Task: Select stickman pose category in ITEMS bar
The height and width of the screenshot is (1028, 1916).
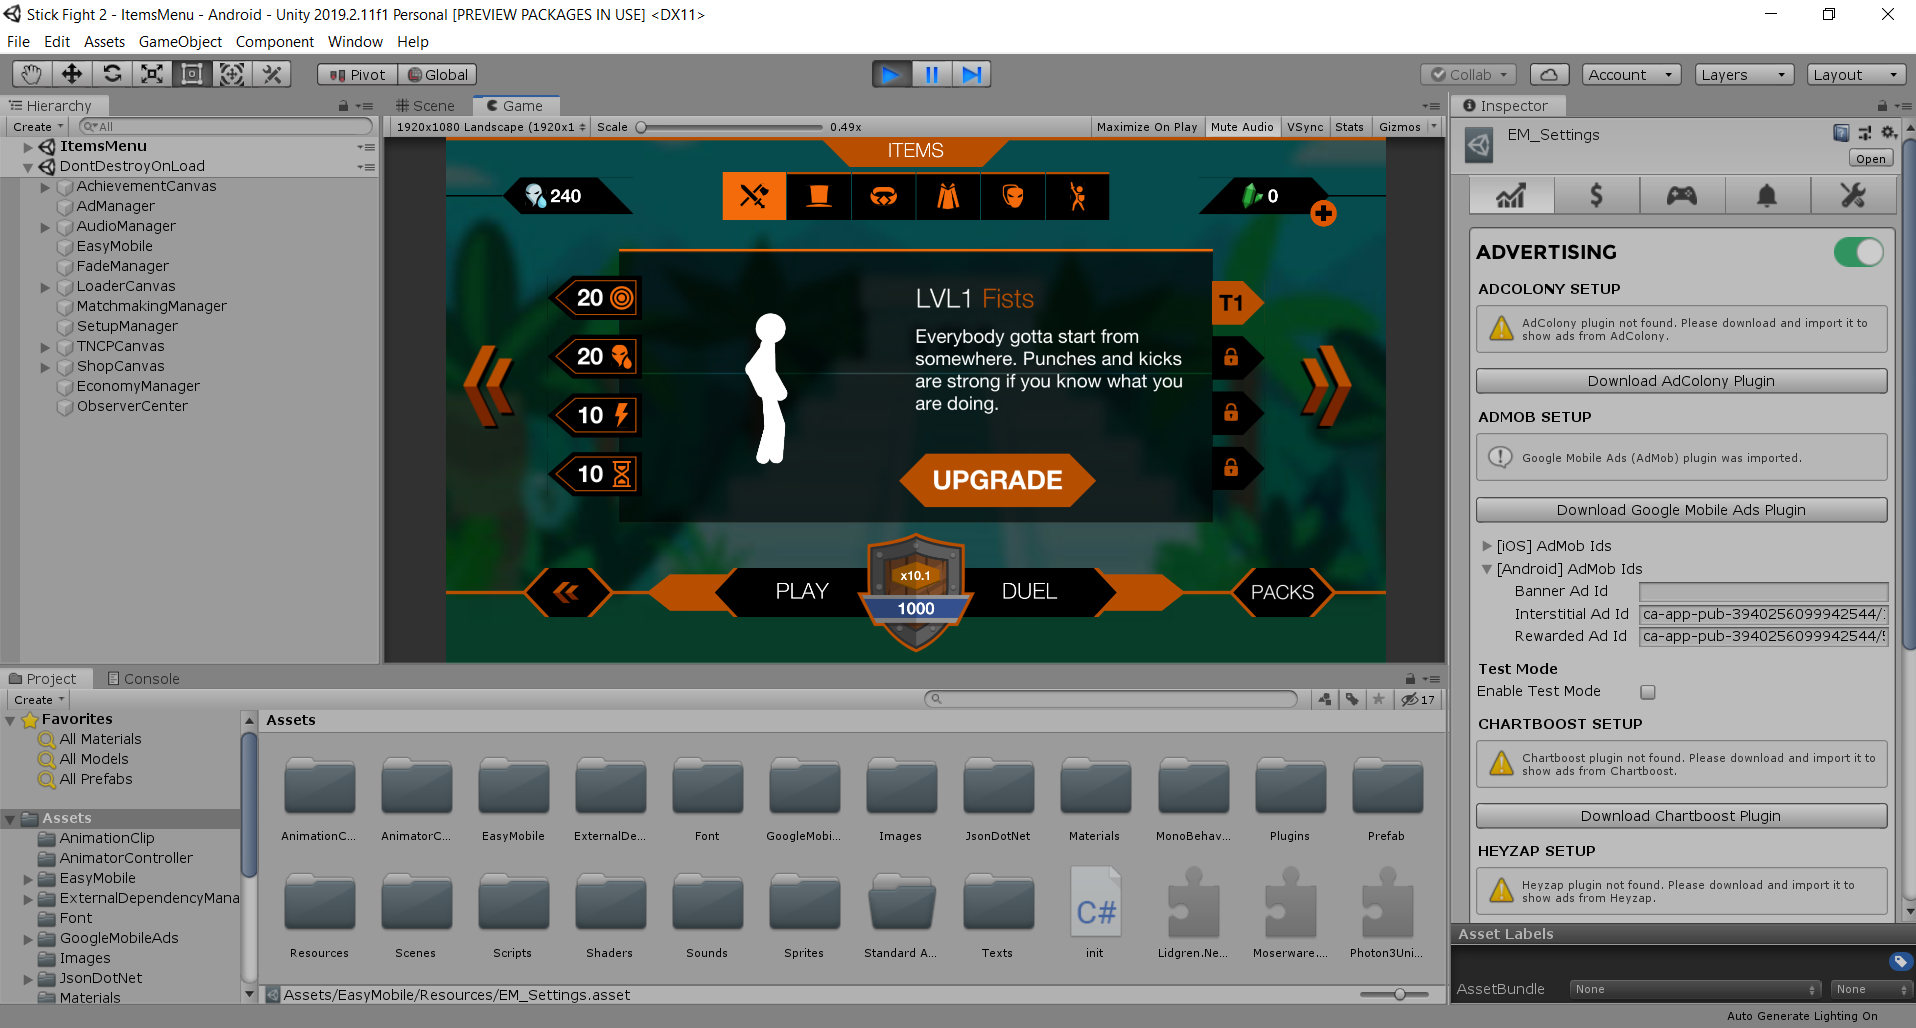Action: coord(1077,196)
